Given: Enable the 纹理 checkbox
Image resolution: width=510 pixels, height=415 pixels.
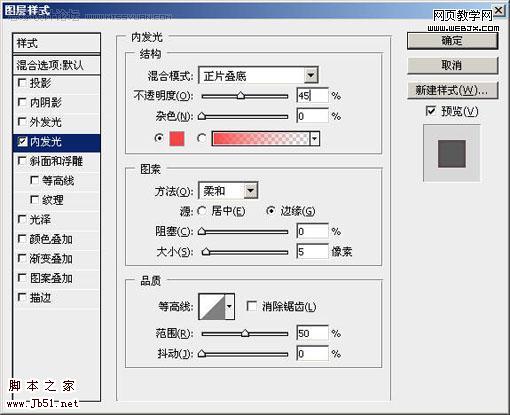Looking at the screenshot, I should [34, 200].
